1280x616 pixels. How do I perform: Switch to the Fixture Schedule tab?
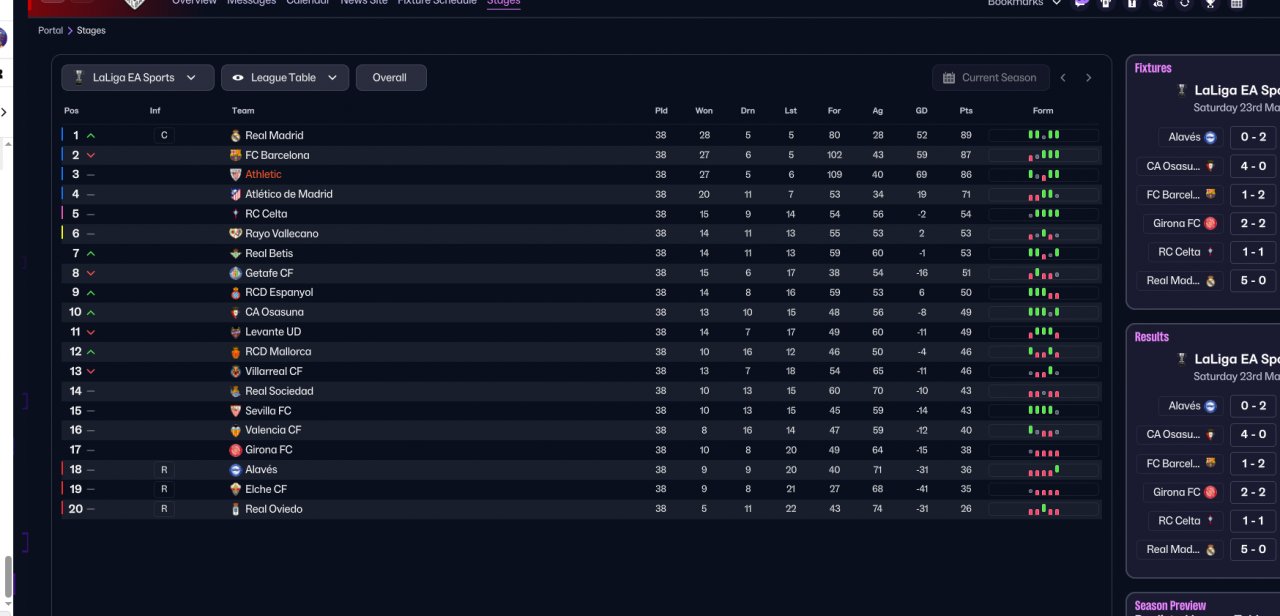click(437, 3)
